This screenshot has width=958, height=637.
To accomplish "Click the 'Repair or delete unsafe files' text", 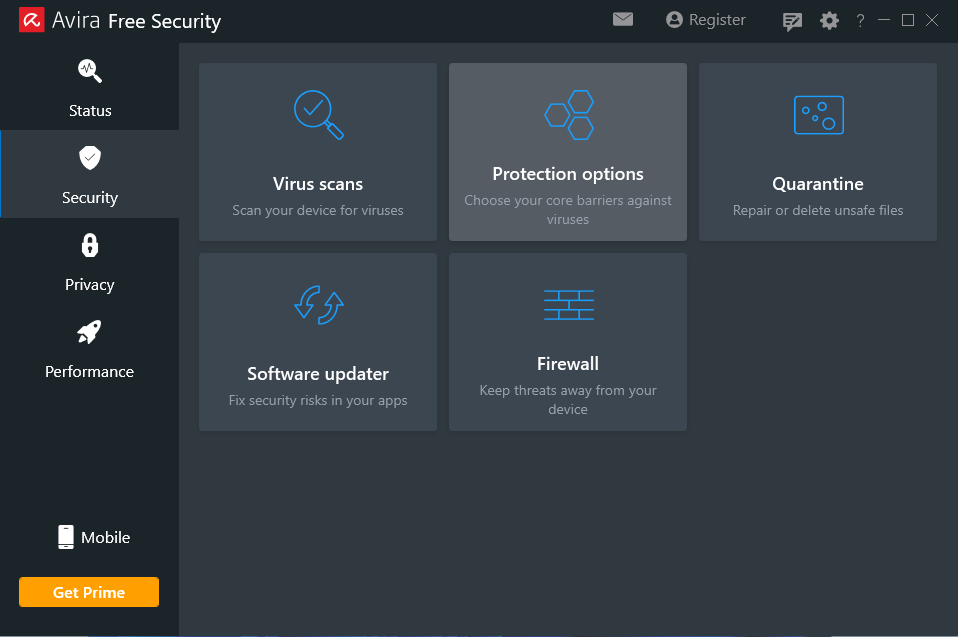I will coord(818,210).
